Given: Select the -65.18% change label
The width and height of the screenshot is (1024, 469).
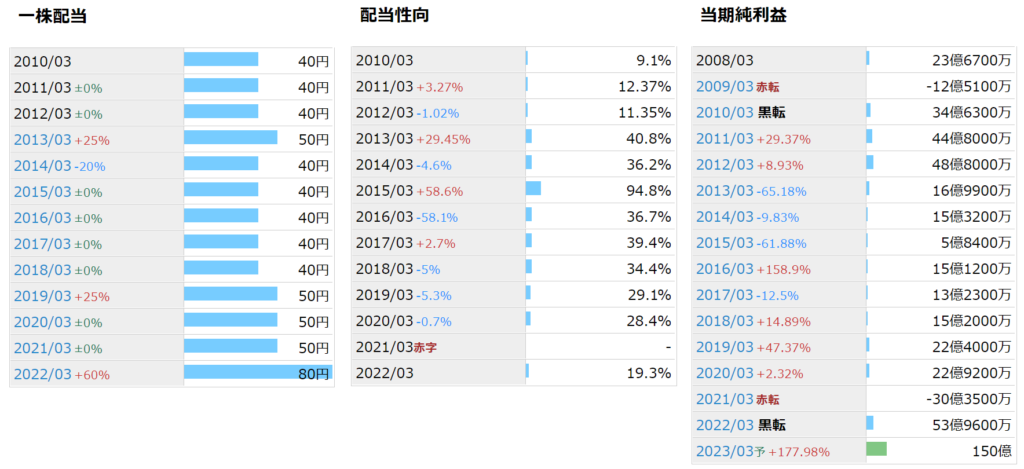Looking at the screenshot, I should (781, 191).
